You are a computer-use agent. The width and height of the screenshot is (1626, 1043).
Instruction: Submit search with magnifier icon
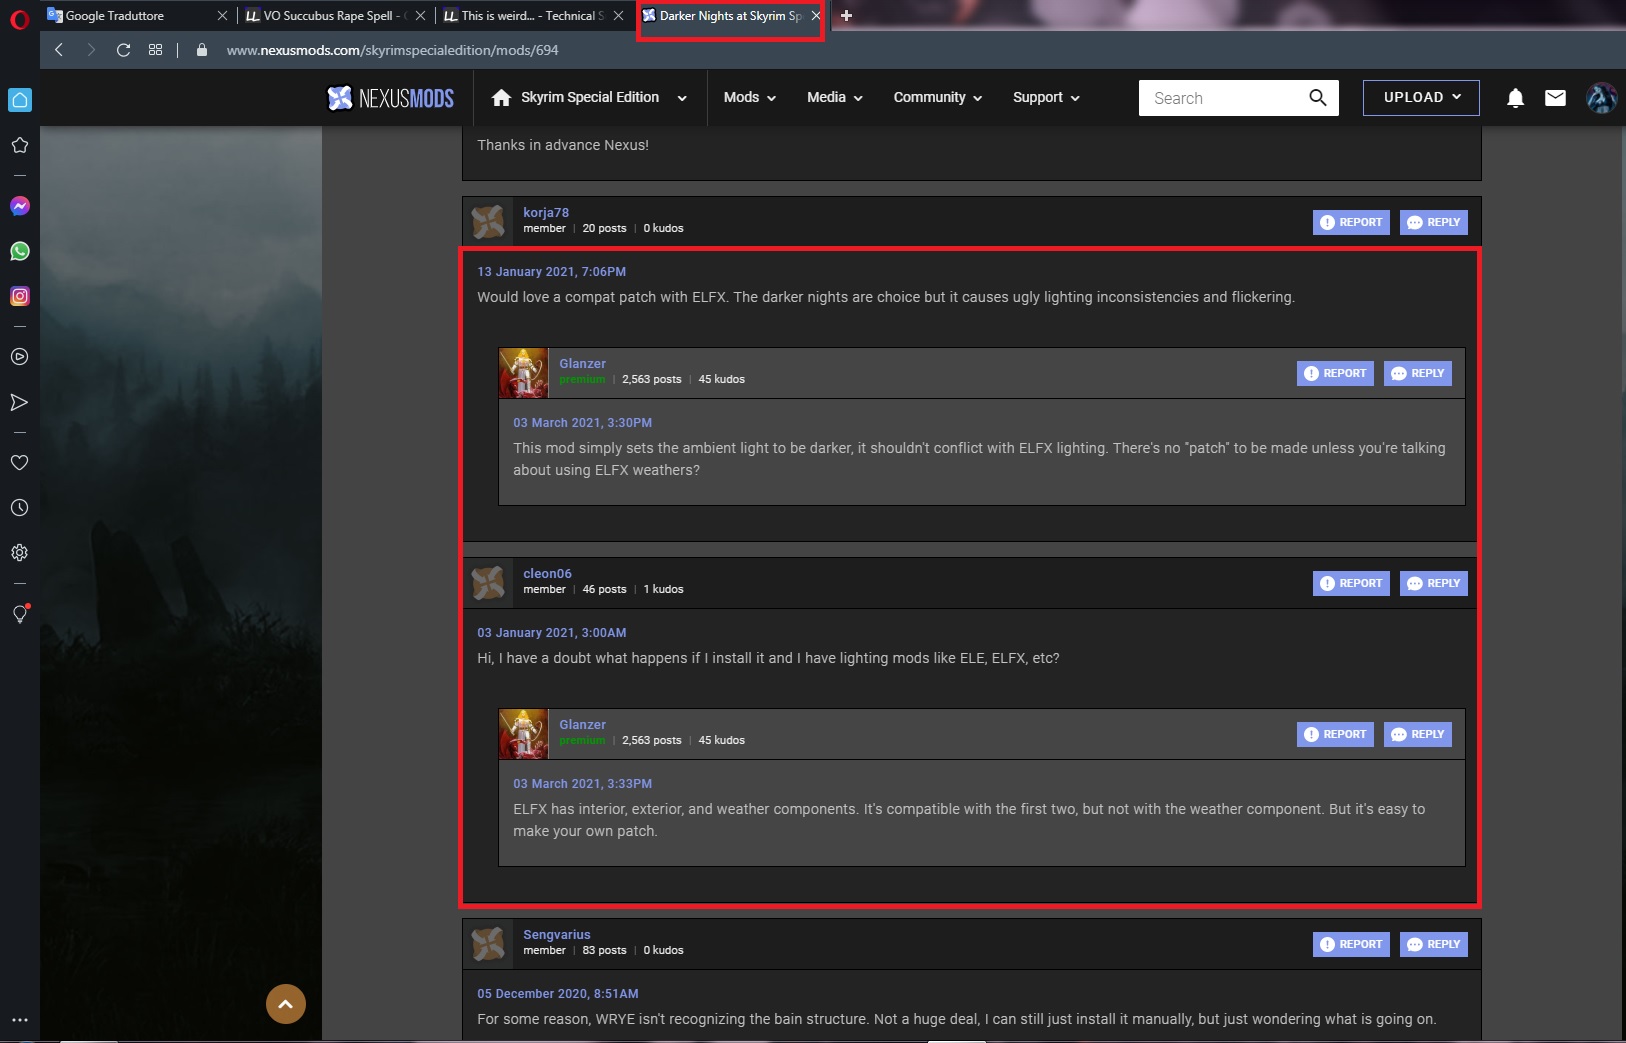tap(1318, 98)
